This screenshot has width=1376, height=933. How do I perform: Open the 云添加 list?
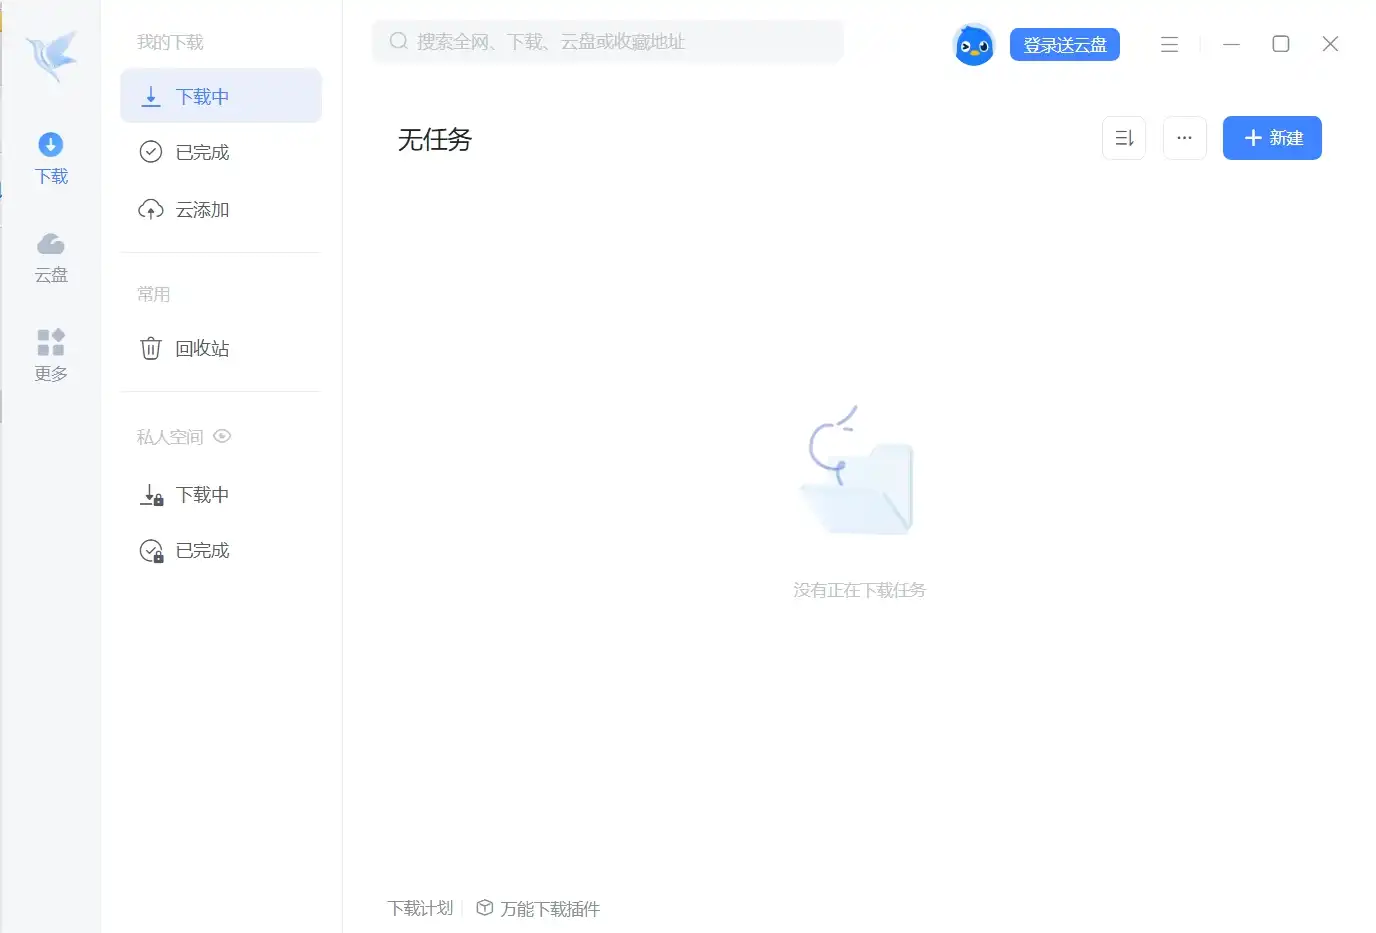[221, 209]
